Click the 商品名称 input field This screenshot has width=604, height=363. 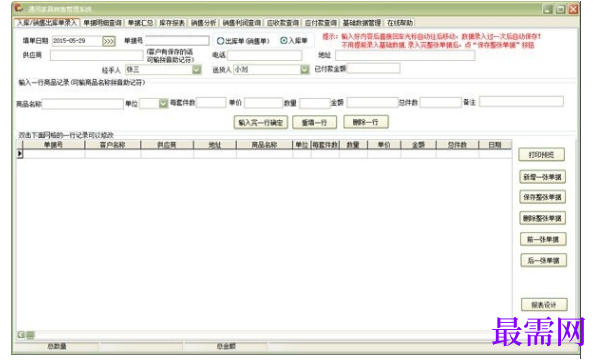pyautogui.click(x=82, y=104)
